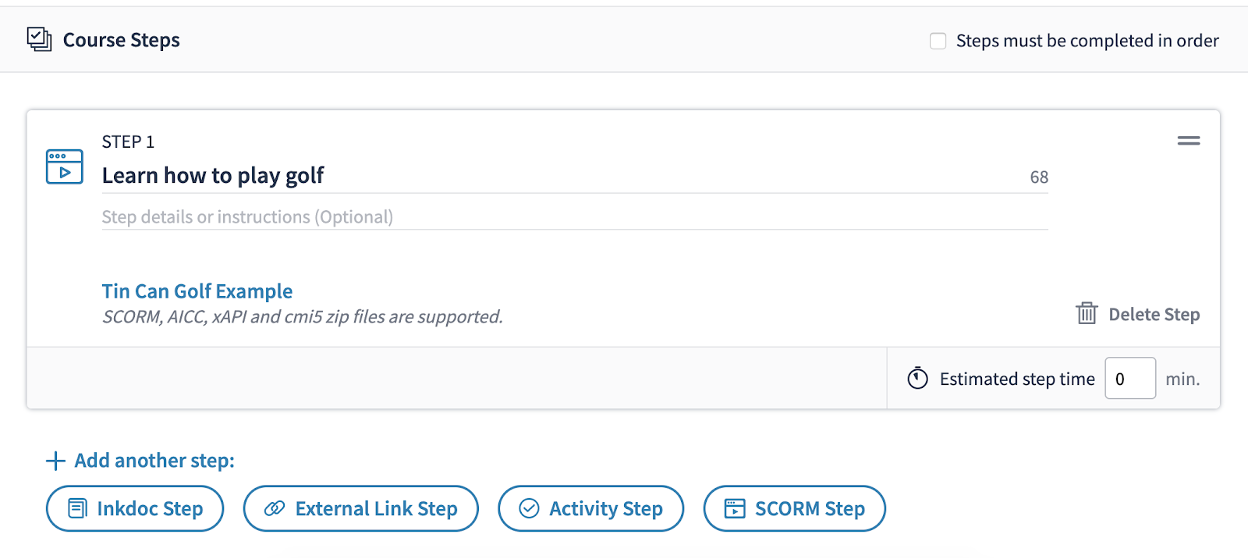This screenshot has height=558, width=1248.
Task: Add a SCORM Step
Action: tap(795, 509)
